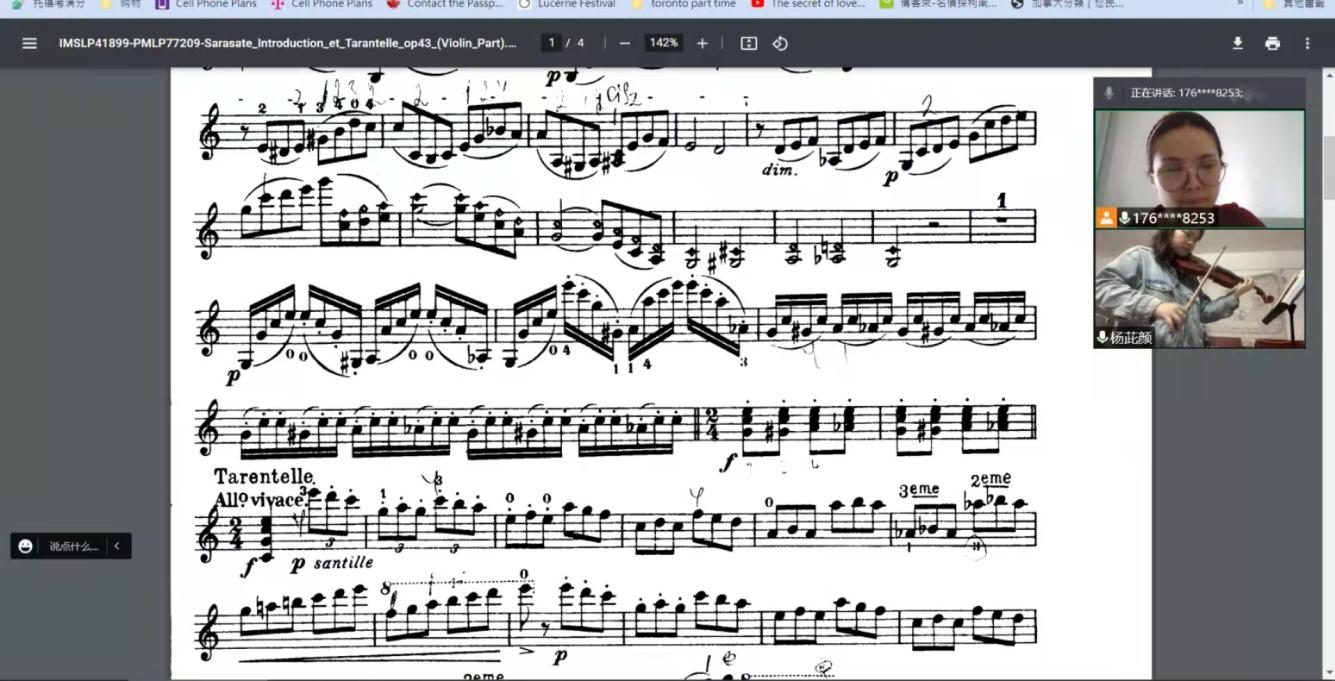This screenshot has width=1335, height=681.
Task: Edit the page number field
Action: point(550,43)
